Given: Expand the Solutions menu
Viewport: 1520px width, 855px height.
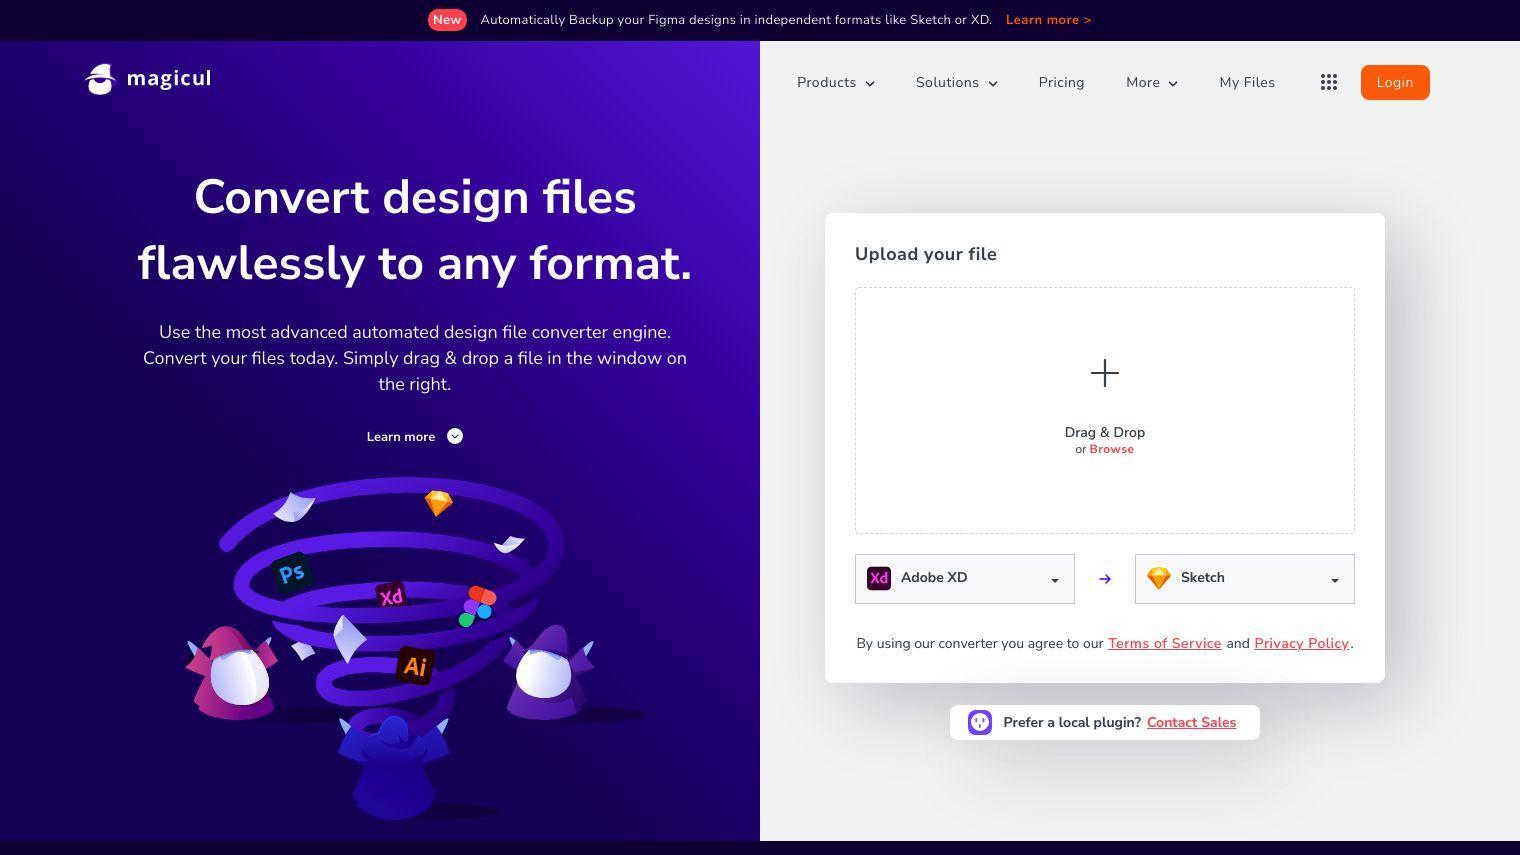Looking at the screenshot, I should tap(957, 83).
